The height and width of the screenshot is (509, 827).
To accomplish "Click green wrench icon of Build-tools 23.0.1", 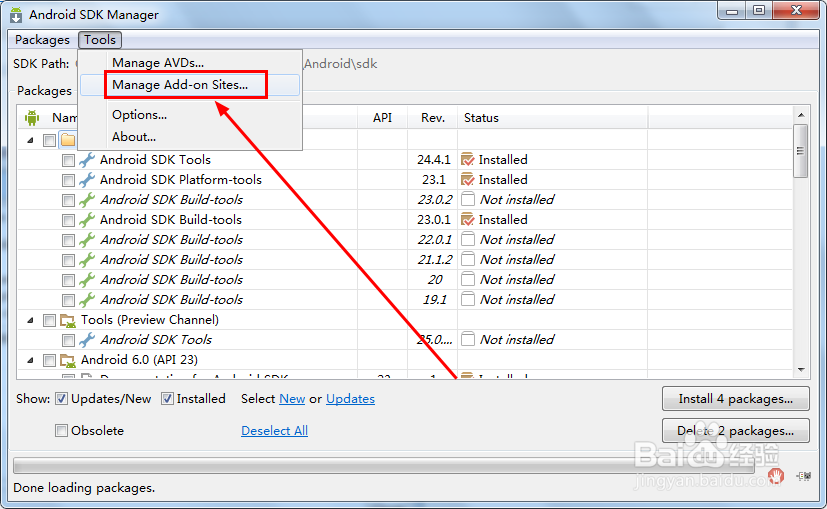I will pos(87,220).
